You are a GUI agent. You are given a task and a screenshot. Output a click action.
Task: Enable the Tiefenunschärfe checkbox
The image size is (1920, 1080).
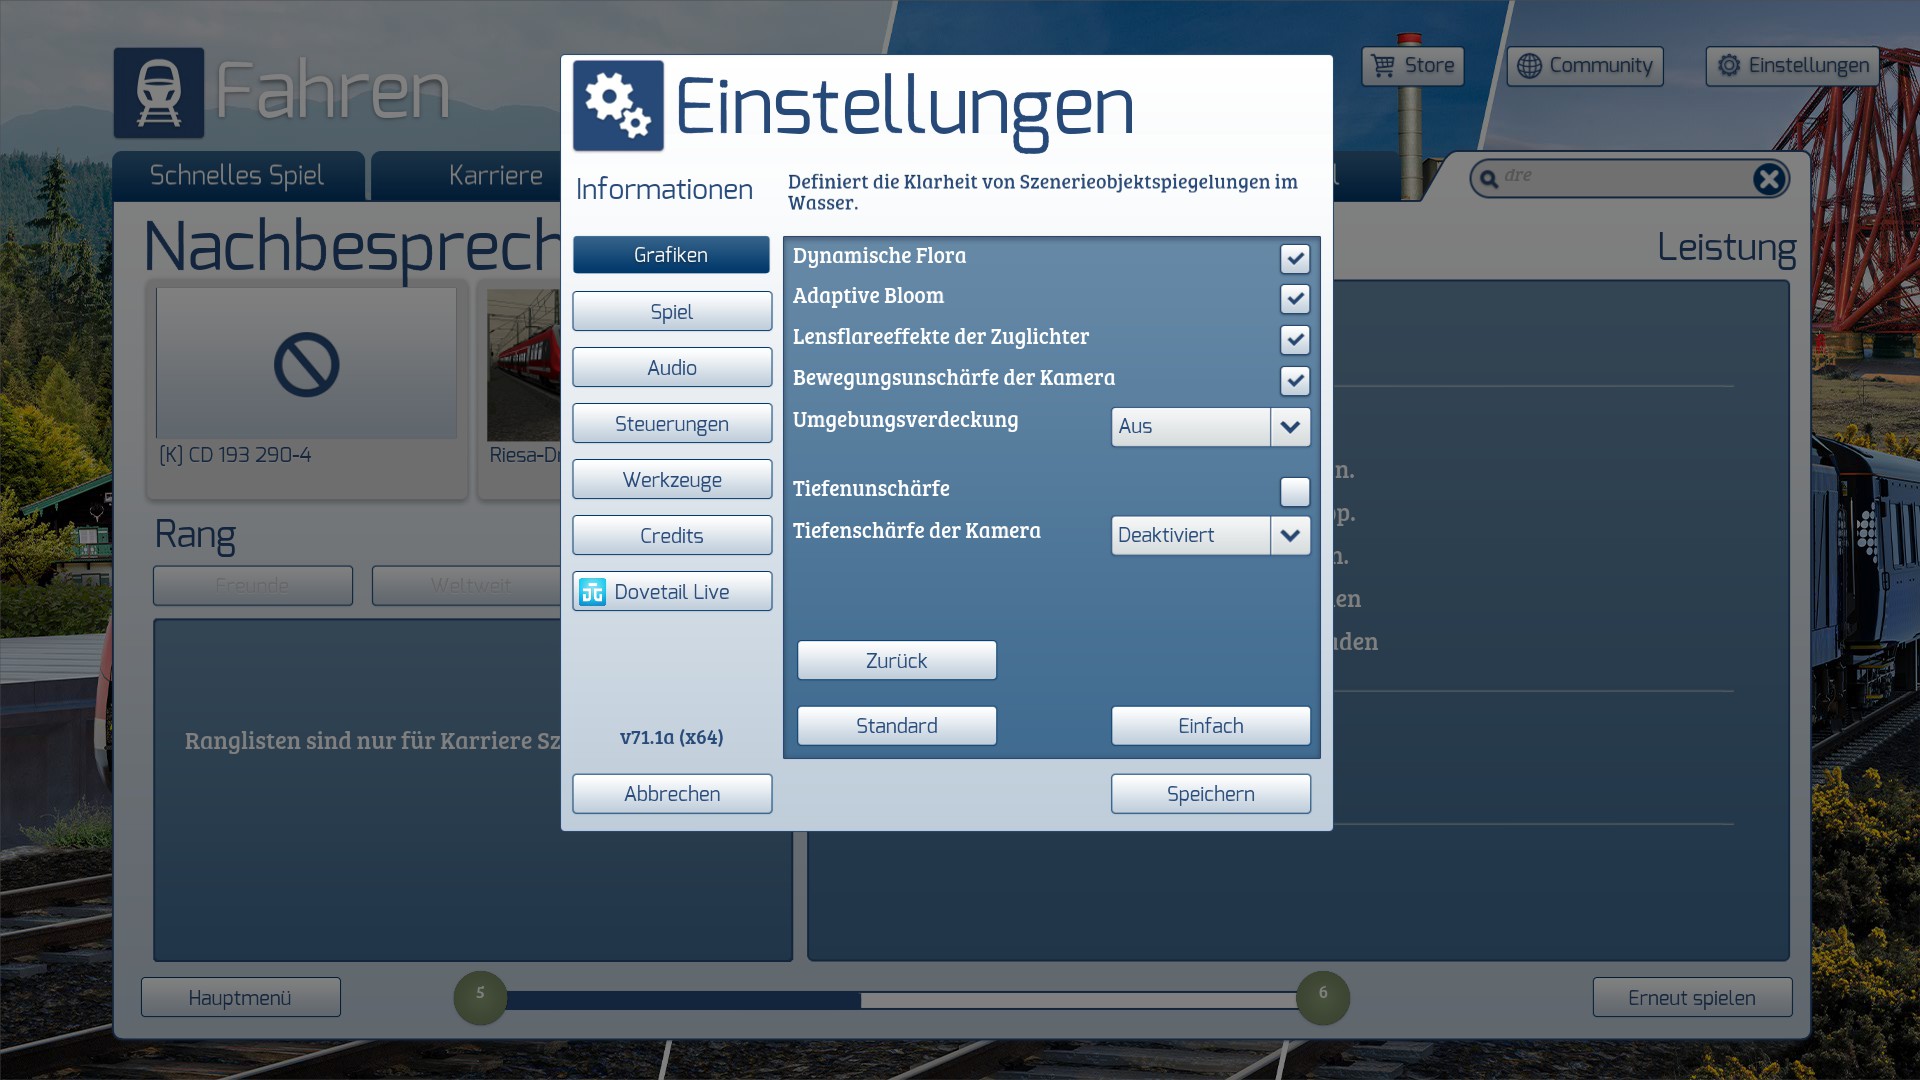[1294, 491]
